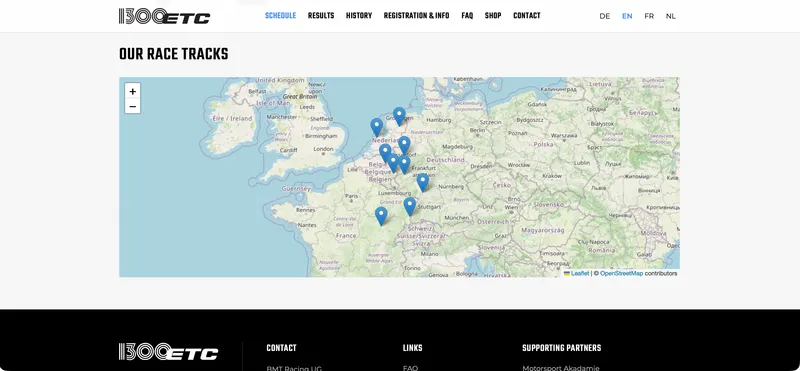Viewport: 800px width, 371px height.
Task: Click the 'Paris' label on the map
Action: pyautogui.click(x=351, y=196)
